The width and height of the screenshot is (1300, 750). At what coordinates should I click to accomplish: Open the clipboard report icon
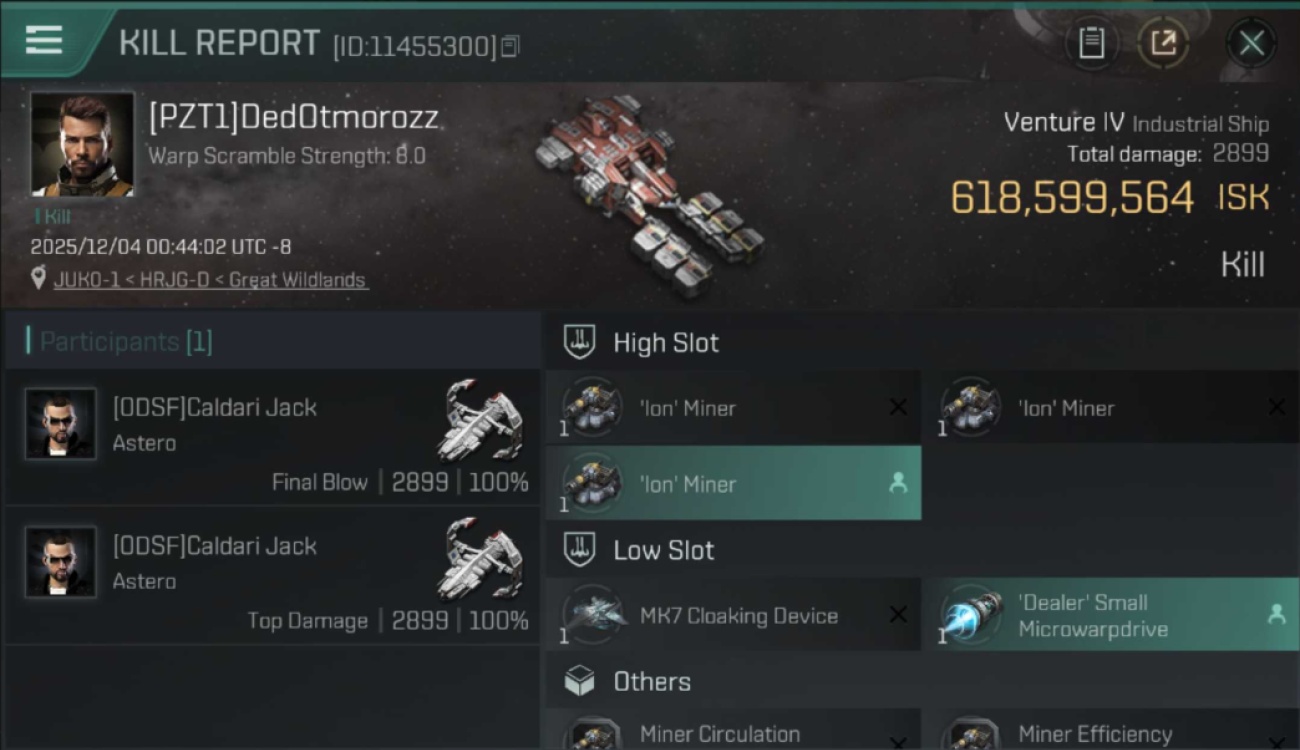click(x=1091, y=43)
